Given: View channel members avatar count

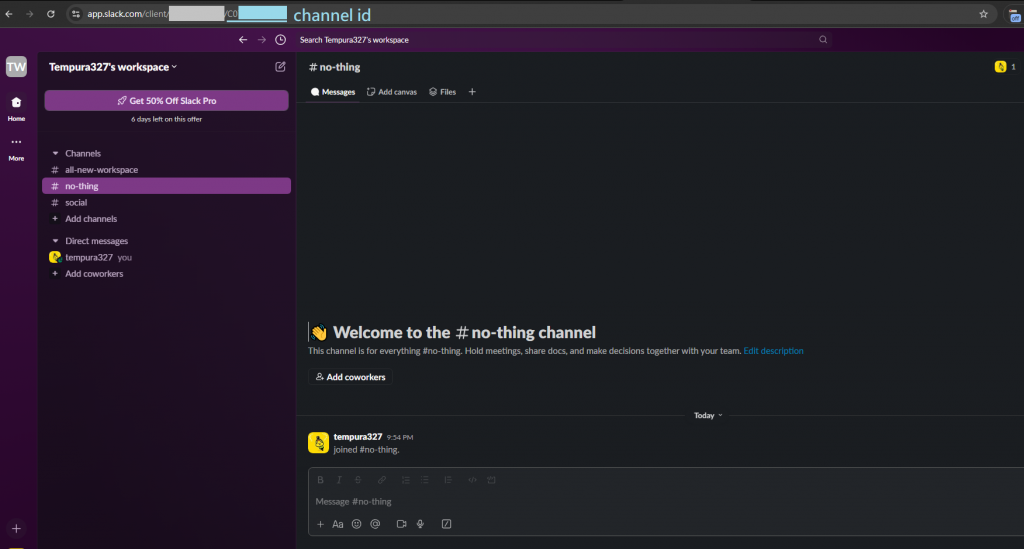Looking at the screenshot, I should [1005, 67].
